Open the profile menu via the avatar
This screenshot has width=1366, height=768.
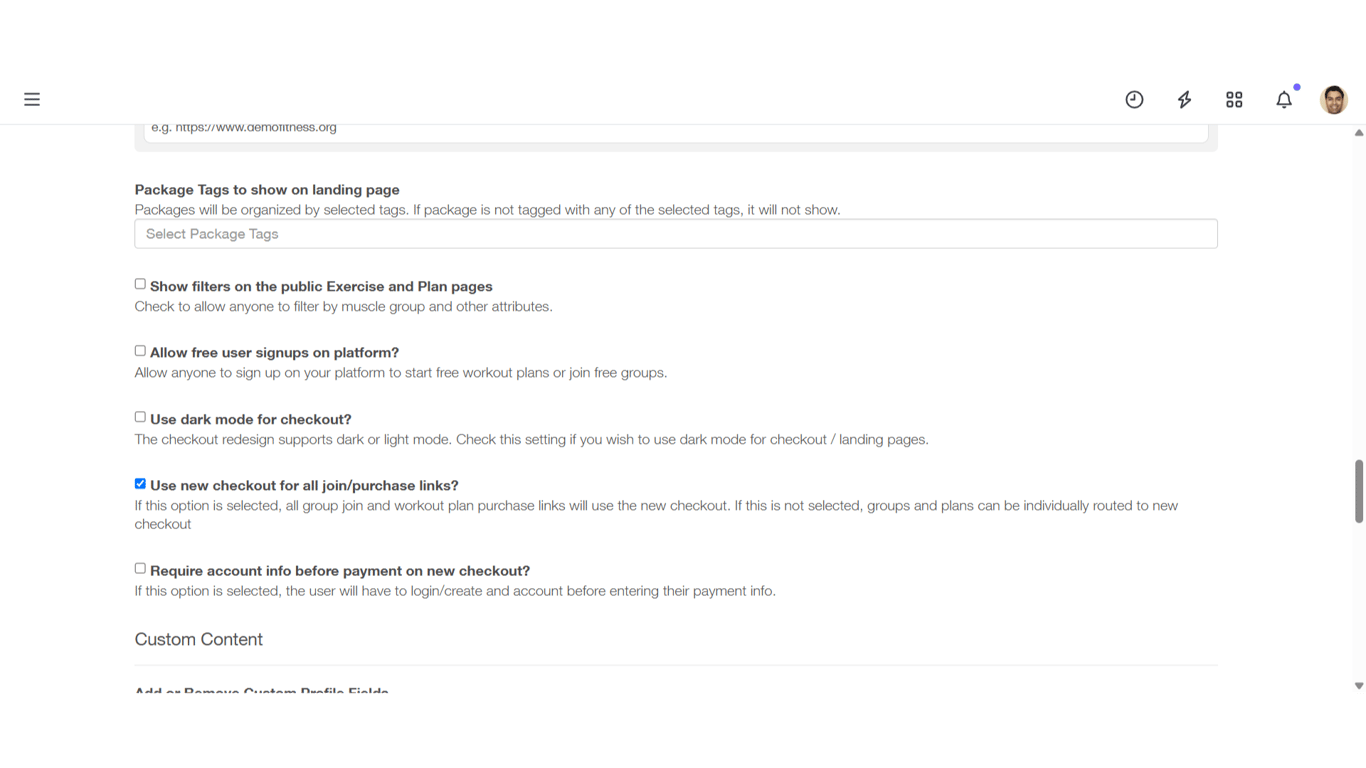[x=1334, y=99]
